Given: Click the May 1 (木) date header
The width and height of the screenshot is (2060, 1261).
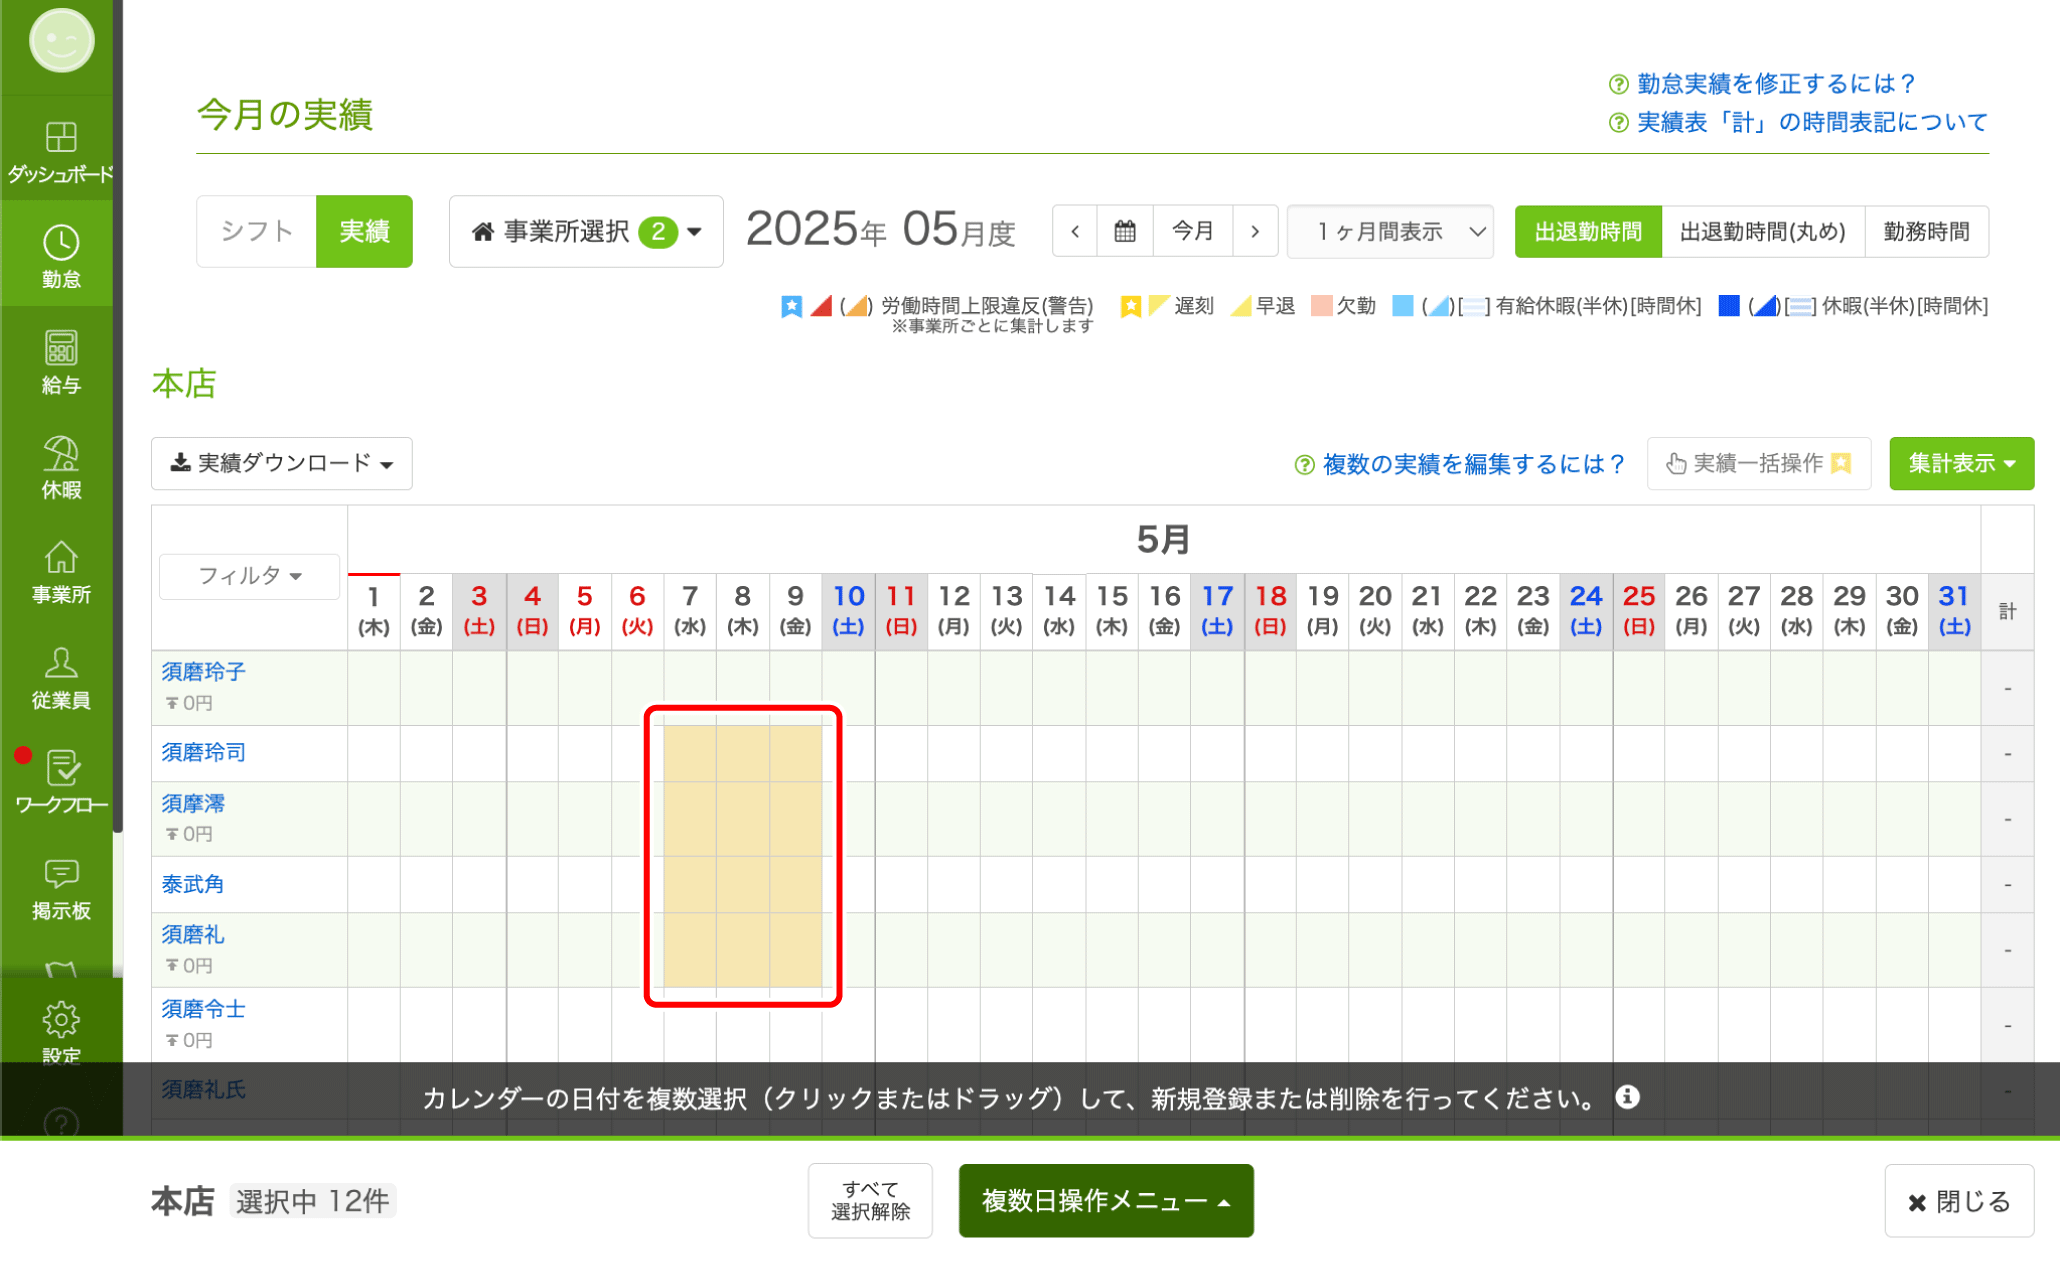Looking at the screenshot, I should [x=374, y=612].
